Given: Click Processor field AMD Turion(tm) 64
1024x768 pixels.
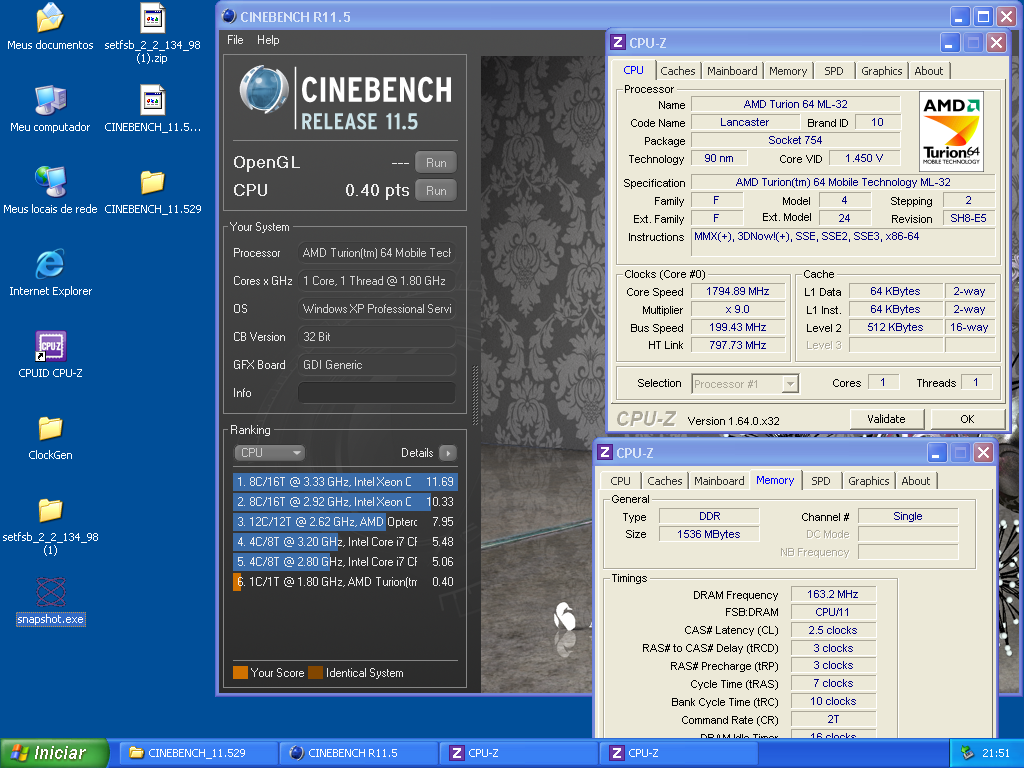Looking at the screenshot, I should click(377, 253).
